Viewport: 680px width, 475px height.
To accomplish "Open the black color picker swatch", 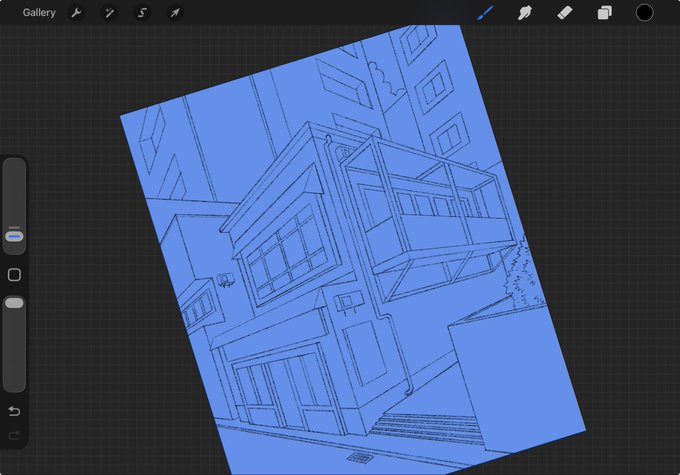I will (x=644, y=13).
